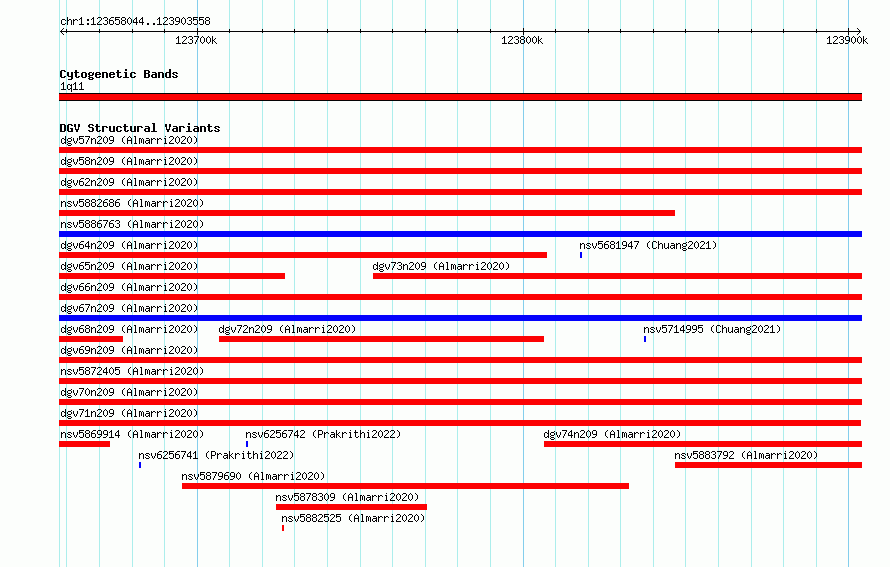
Task: Click the red bar under dgv74n209
Action: pyautogui.click(x=703, y=444)
